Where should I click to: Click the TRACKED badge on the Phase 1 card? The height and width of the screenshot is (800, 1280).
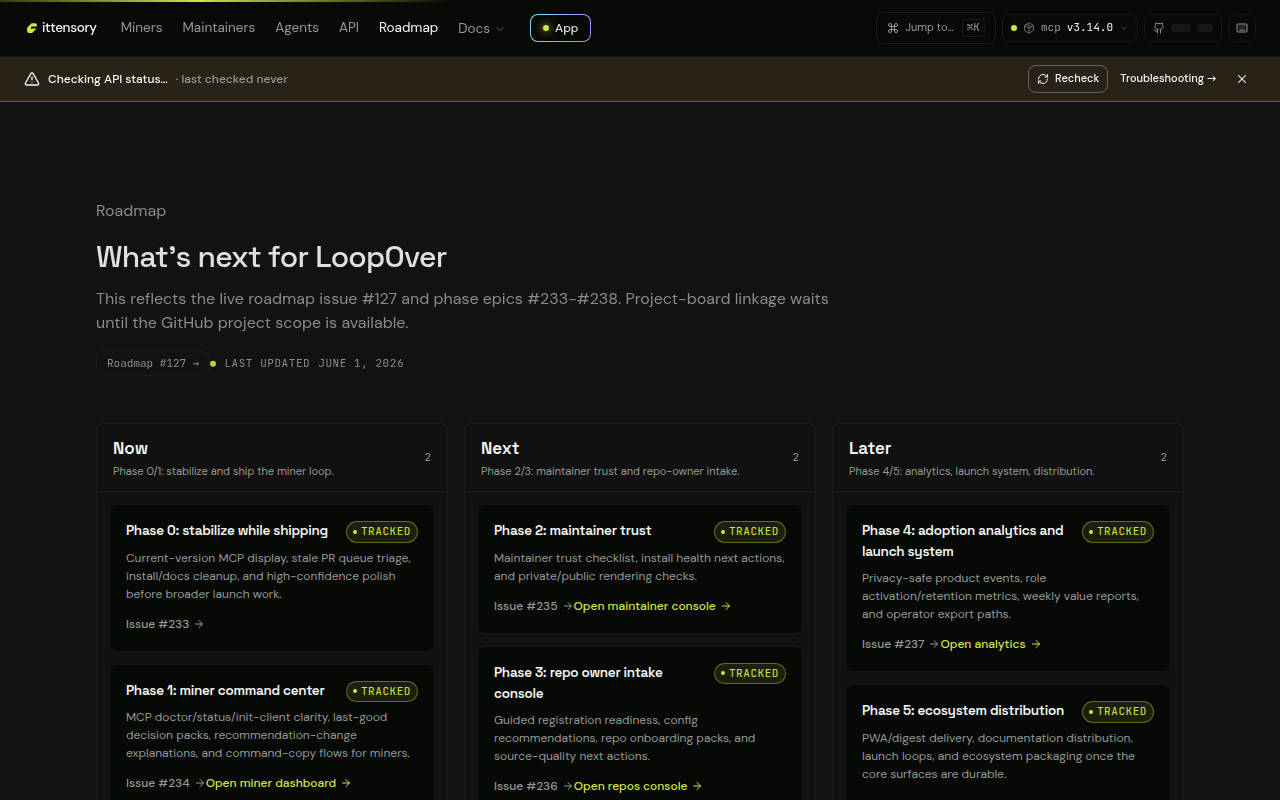click(x=382, y=691)
